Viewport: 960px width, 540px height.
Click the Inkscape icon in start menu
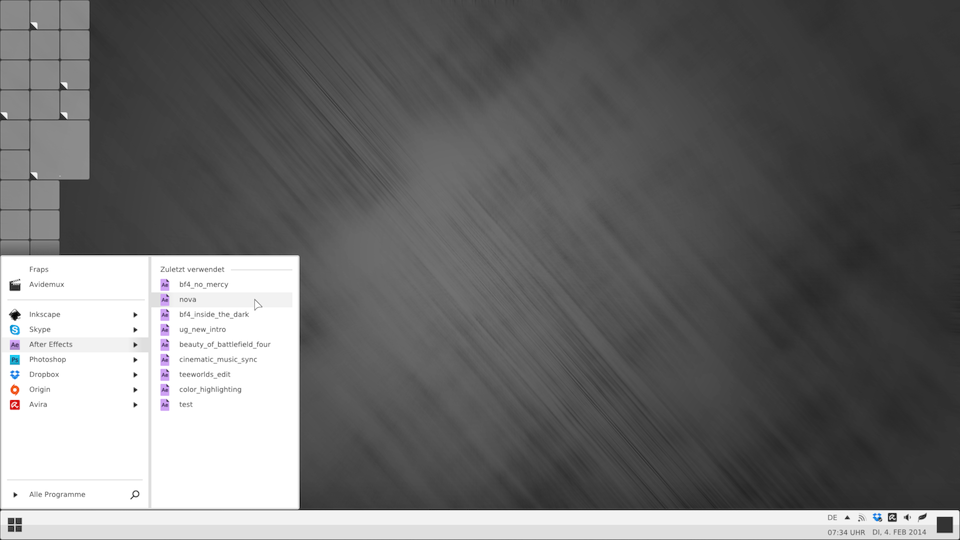[15, 315]
